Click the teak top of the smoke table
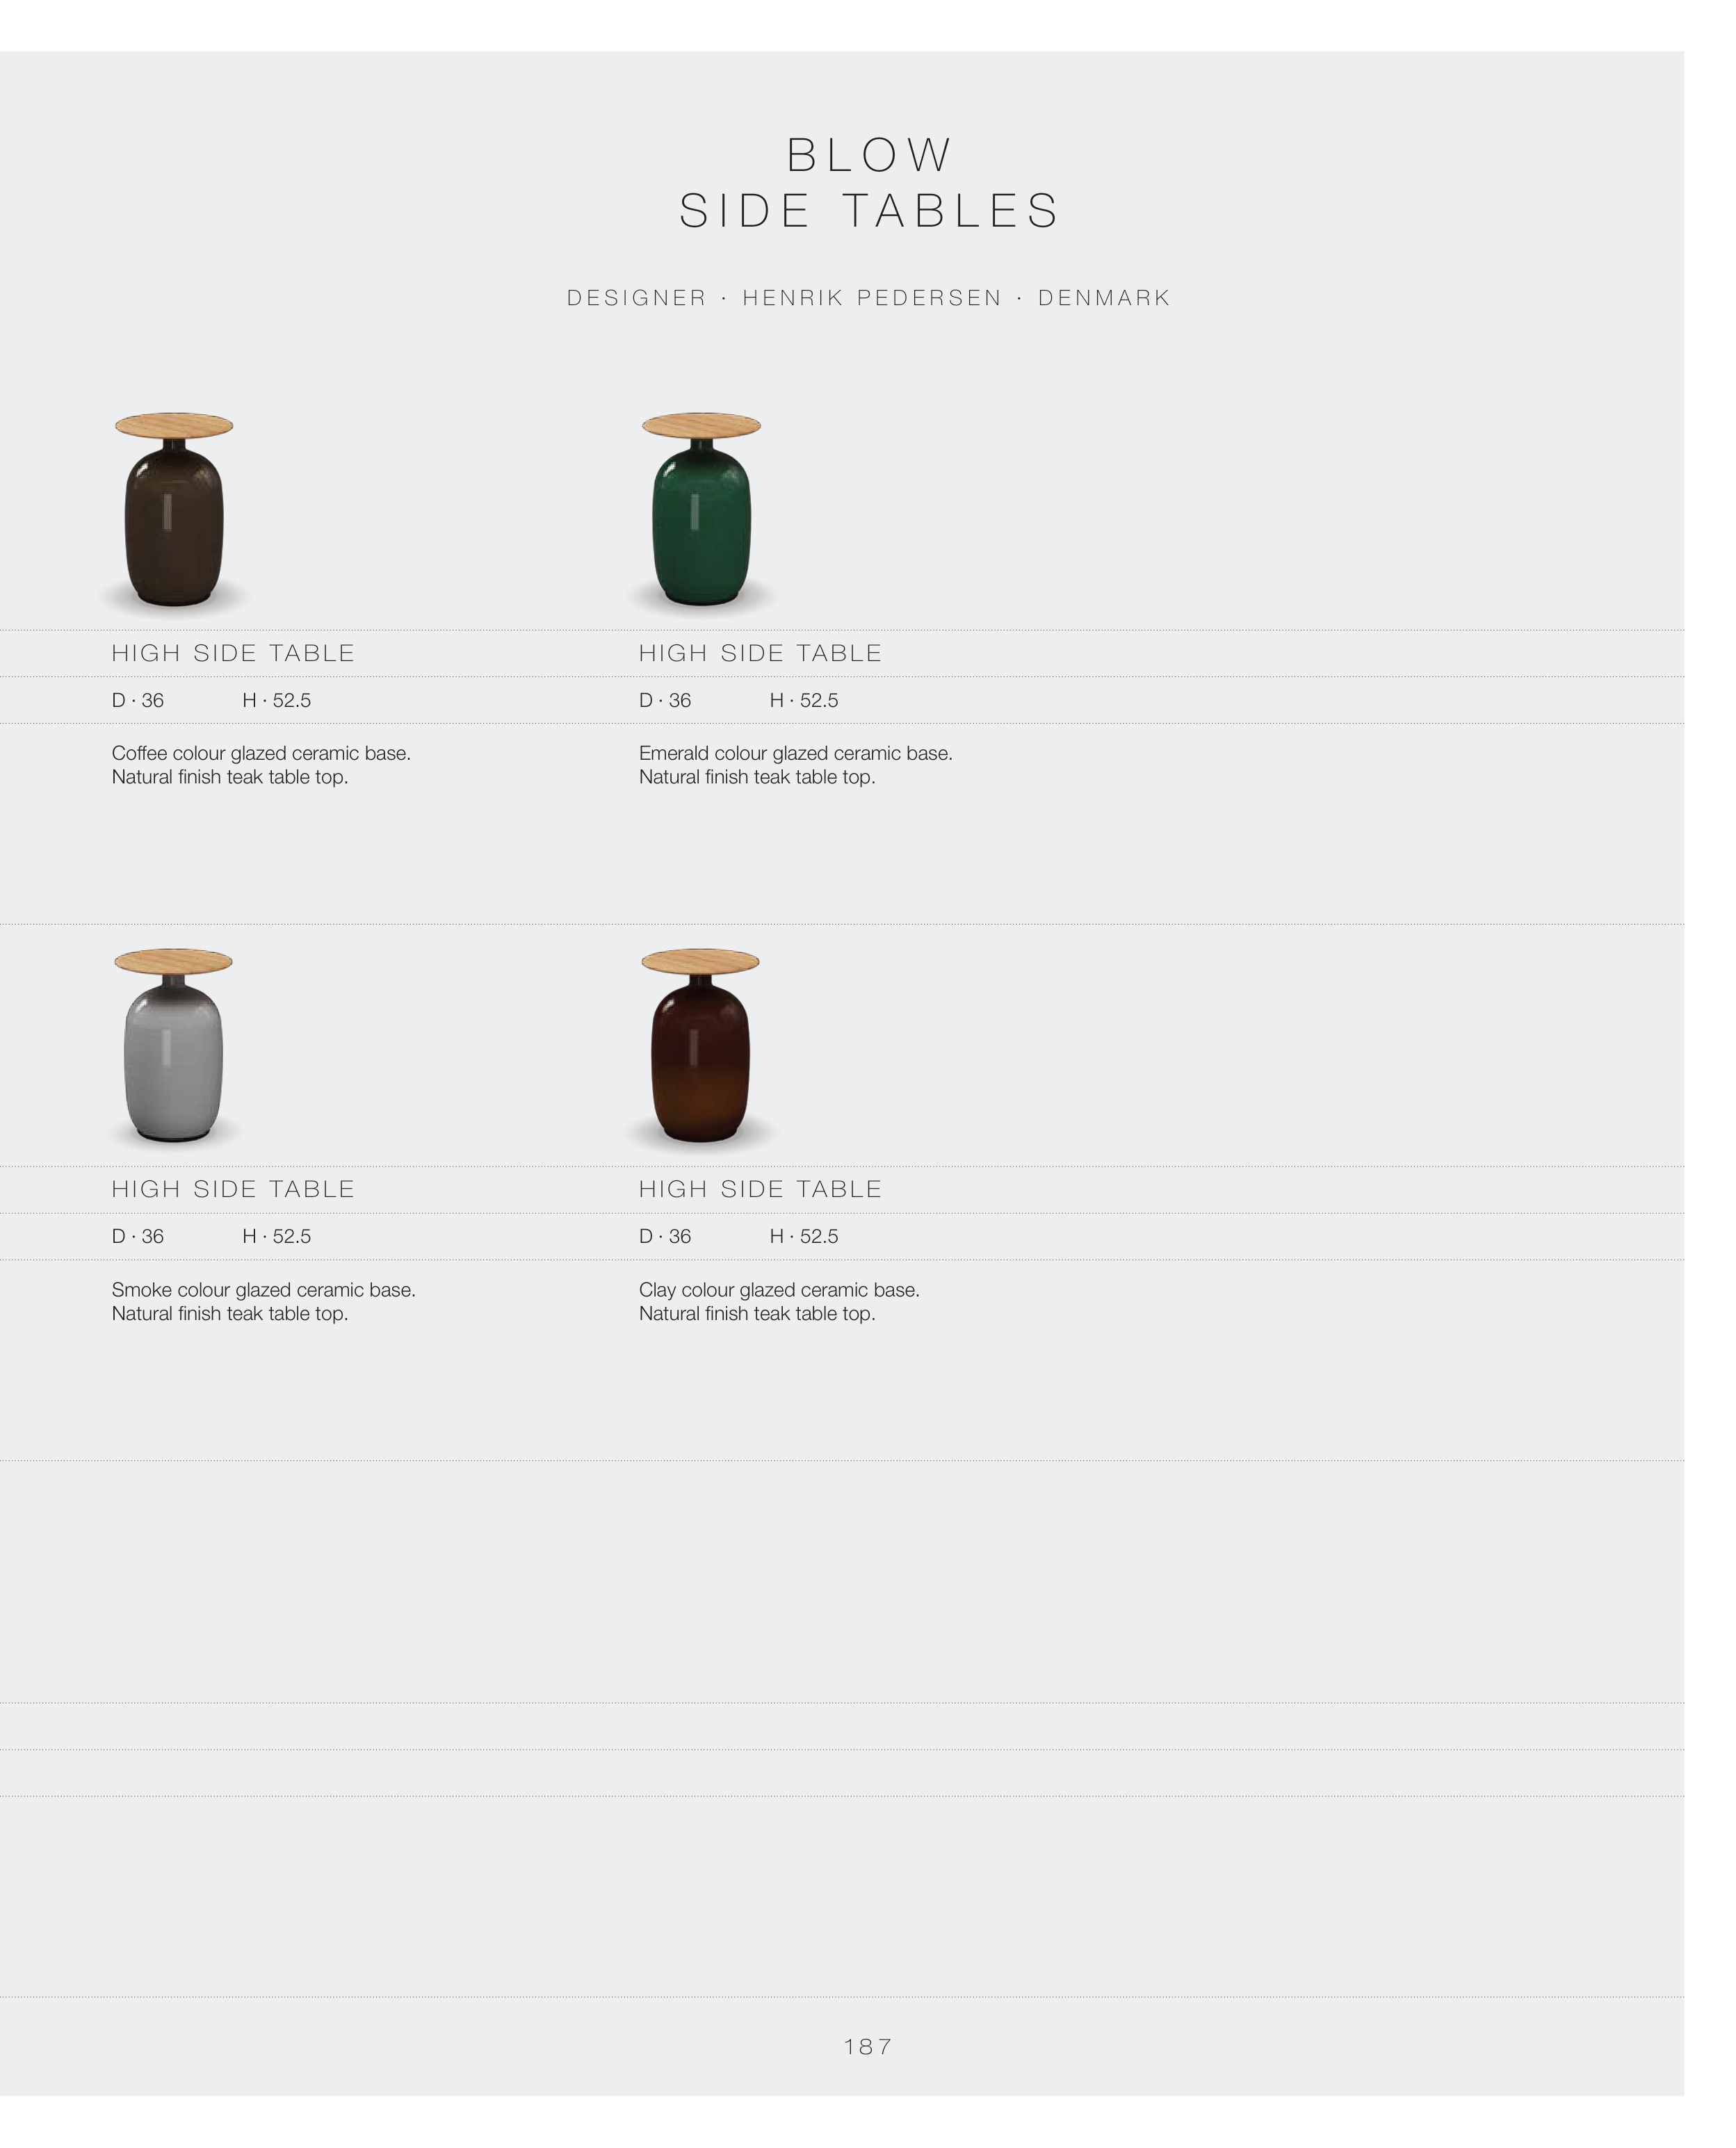 (x=173, y=962)
